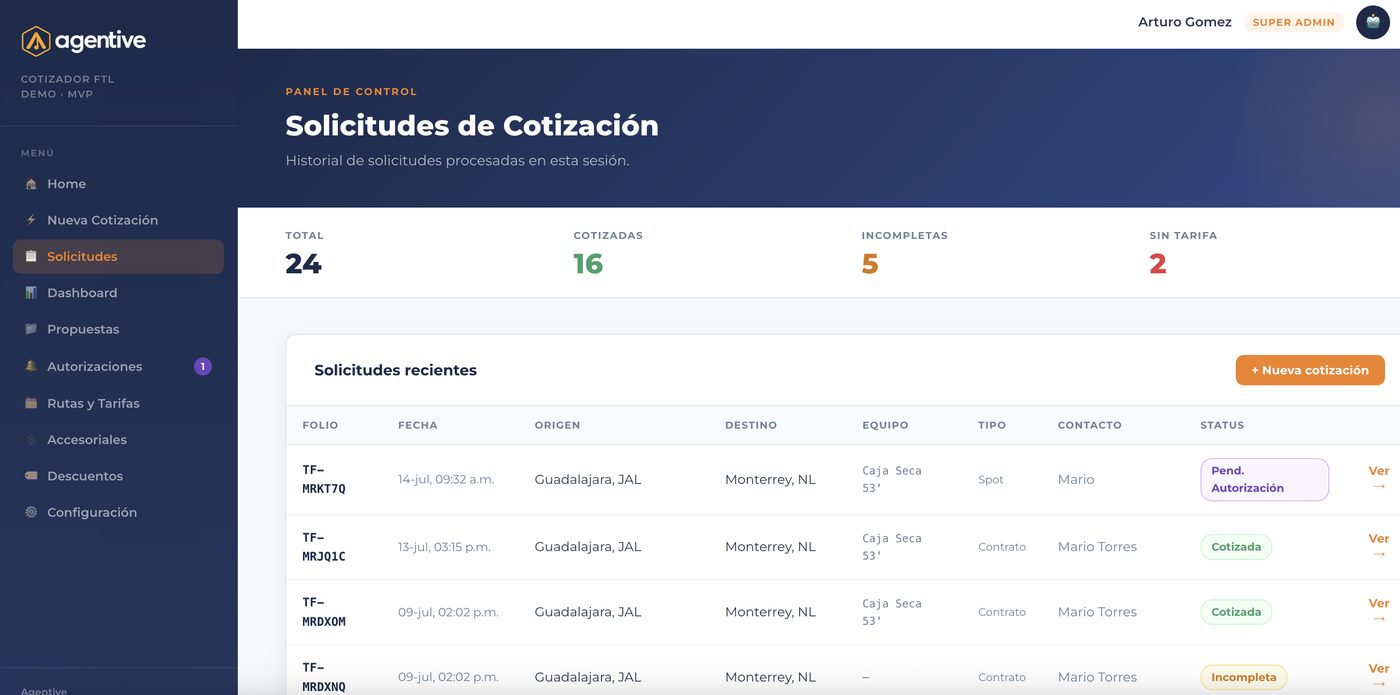
Task: Click the Autorizaciones badge showing 1
Action: click(203, 367)
